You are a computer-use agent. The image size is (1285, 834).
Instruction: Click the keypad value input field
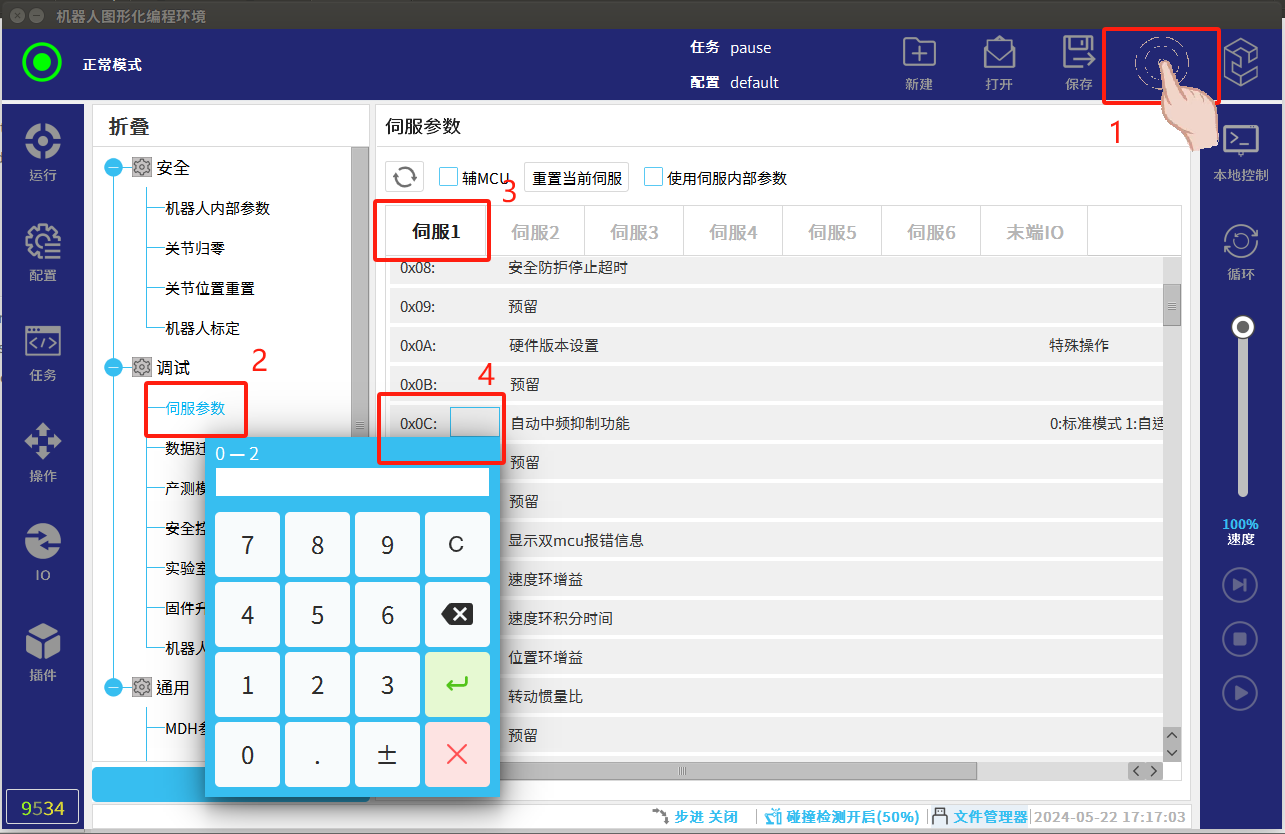point(352,482)
